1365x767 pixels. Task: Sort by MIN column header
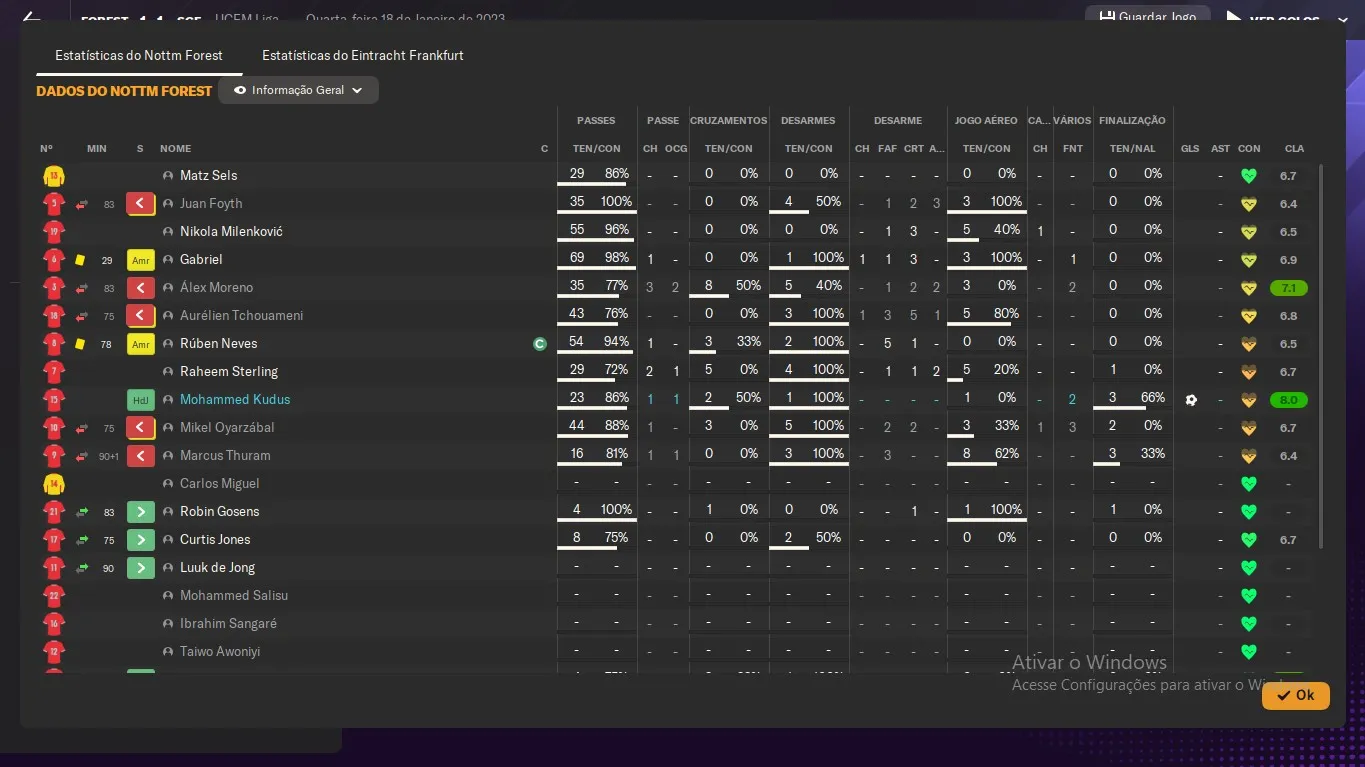pos(96,149)
